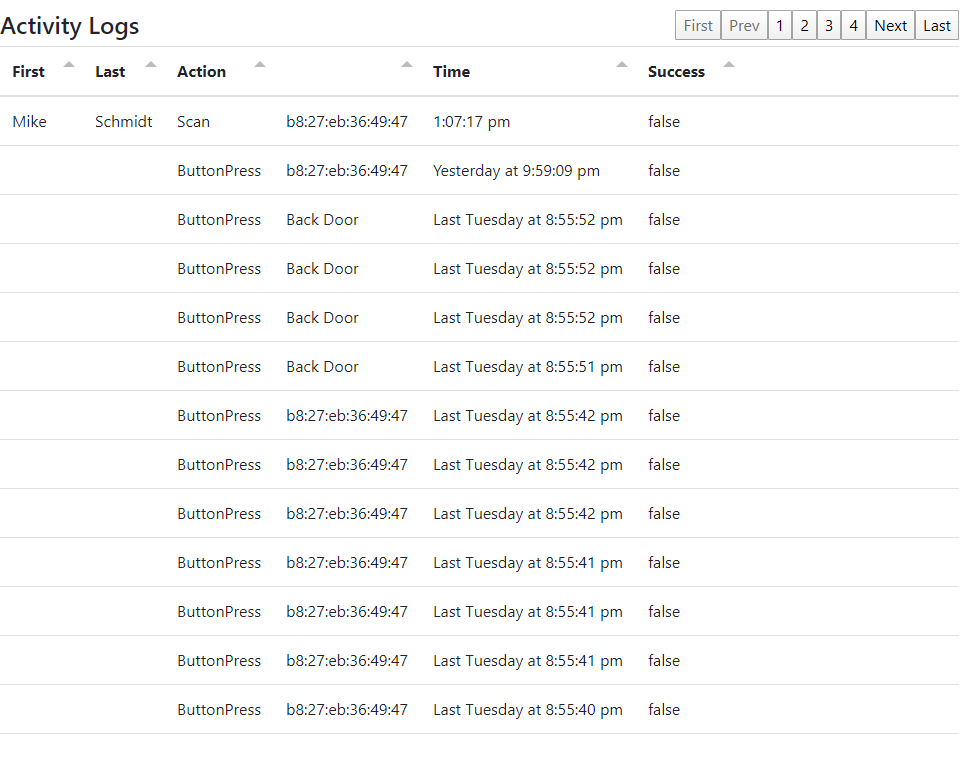The height and width of the screenshot is (774, 965).
Task: Select page 1 in the pagination bar
Action: [x=780, y=24]
